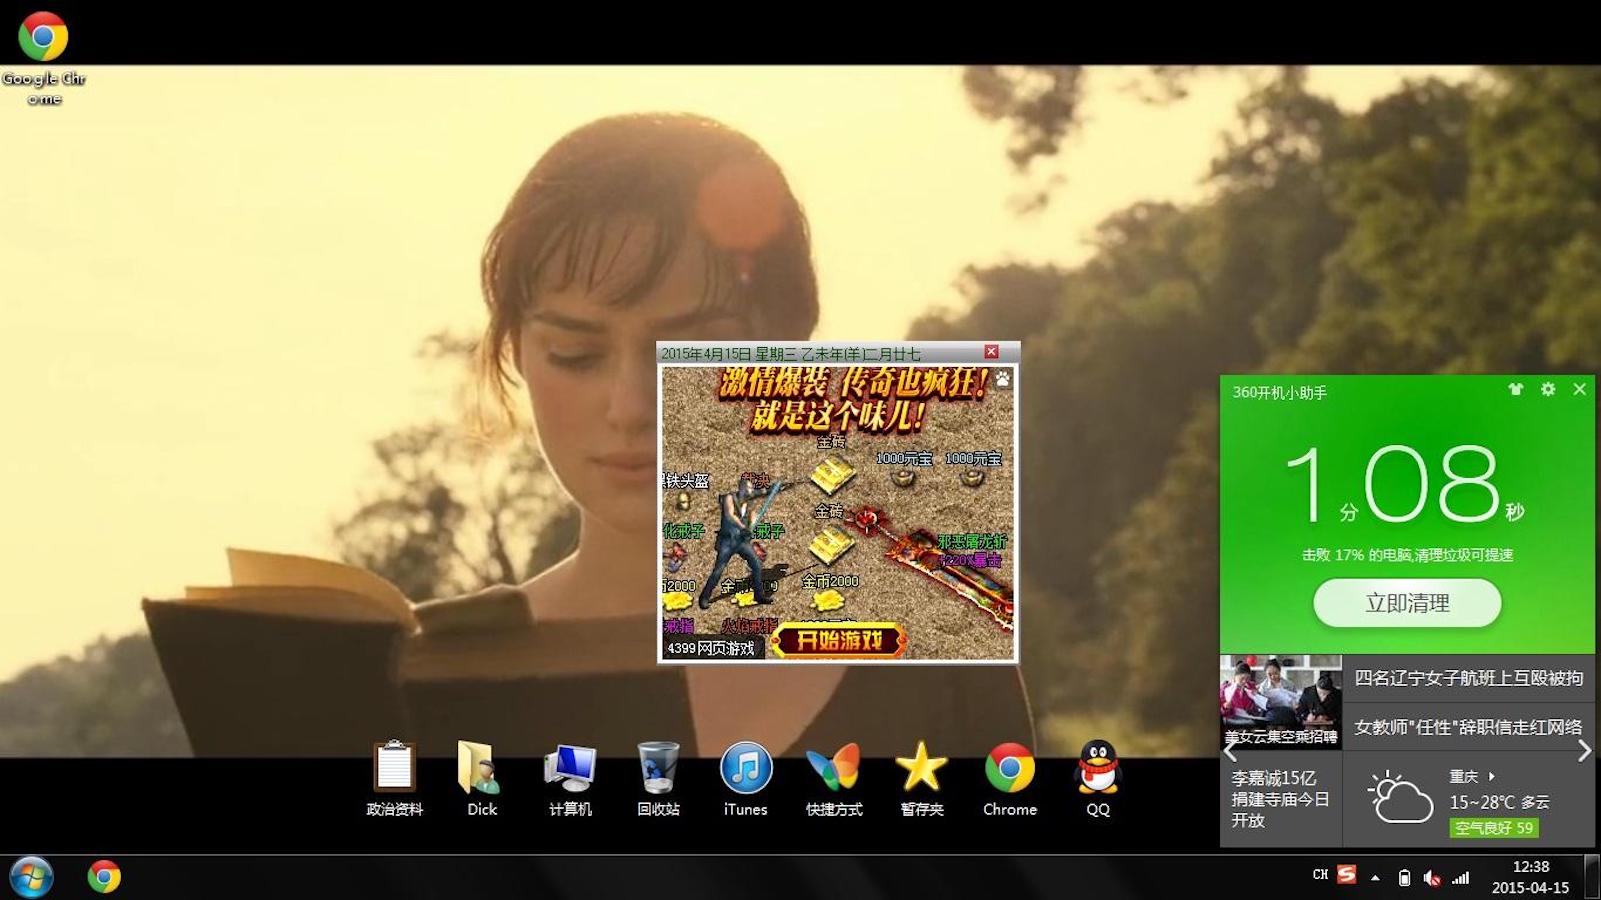Viewport: 1601px width, 900px height.
Task: Open the Dick user folder
Action: pyautogui.click(x=481, y=770)
